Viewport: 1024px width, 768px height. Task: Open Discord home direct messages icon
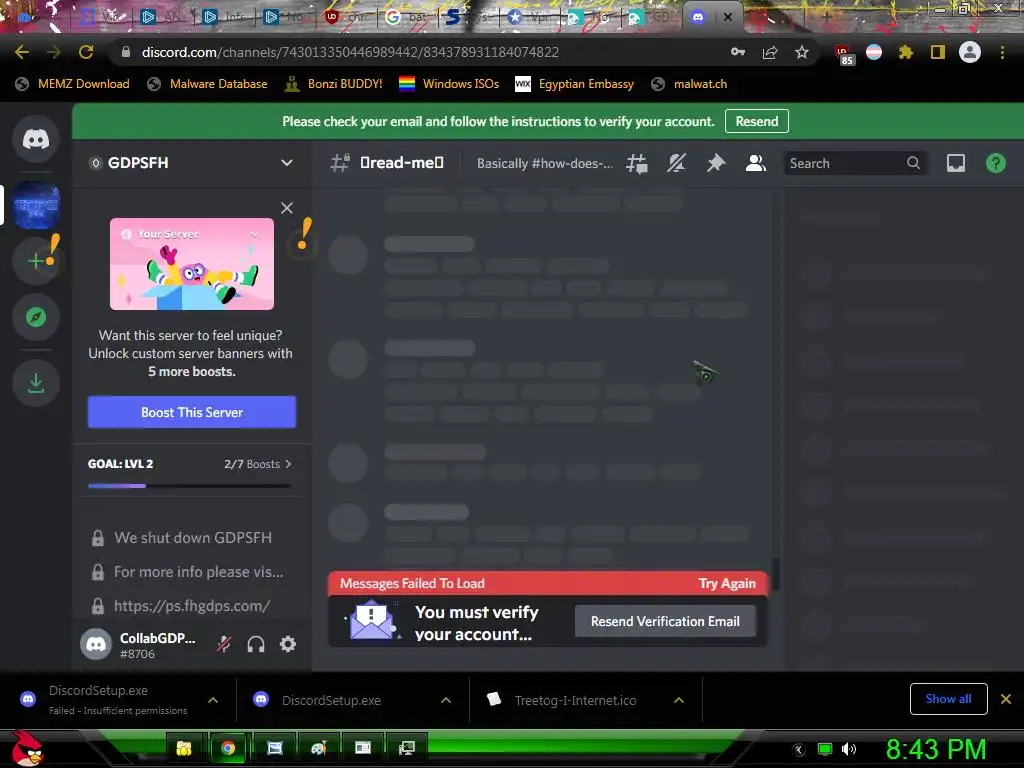coord(36,139)
